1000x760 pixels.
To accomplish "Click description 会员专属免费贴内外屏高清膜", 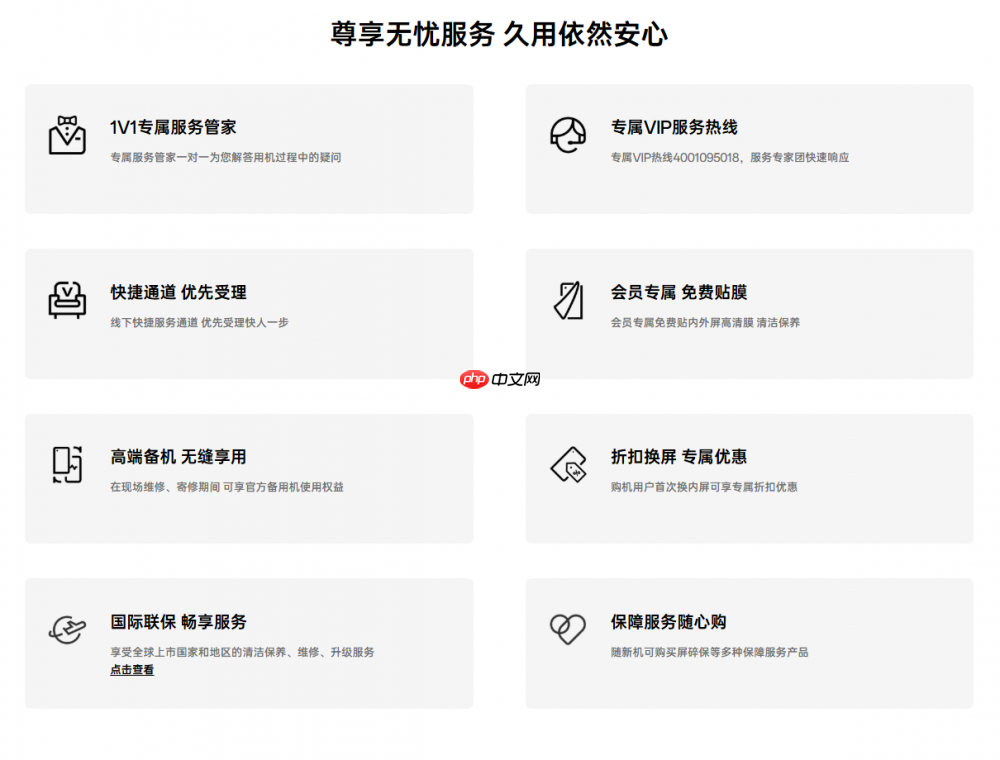I will [x=705, y=323].
